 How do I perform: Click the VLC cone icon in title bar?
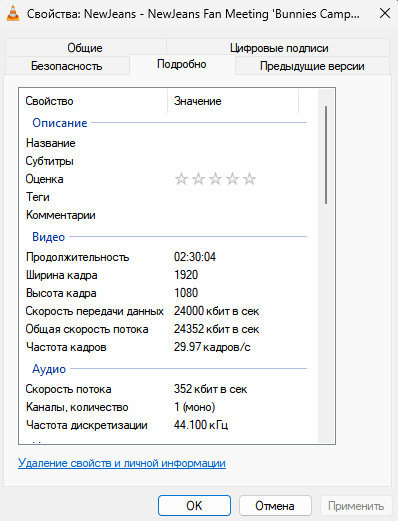pyautogui.click(x=13, y=14)
